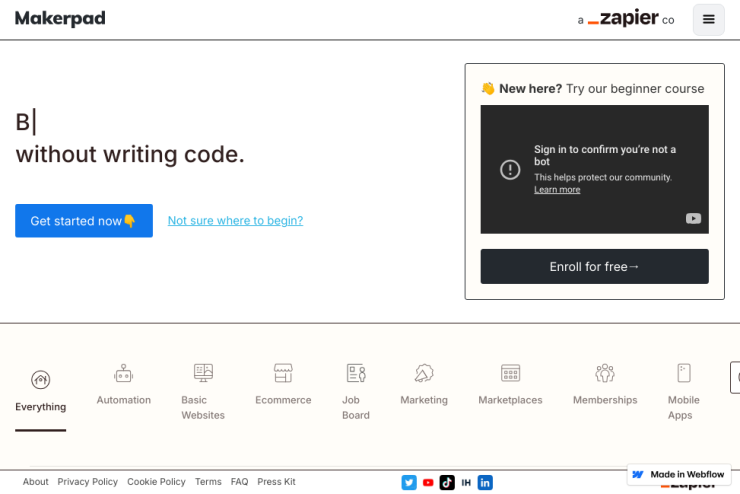Select the Marketing megaphone icon
The width and height of the screenshot is (740, 494).
(x=424, y=373)
